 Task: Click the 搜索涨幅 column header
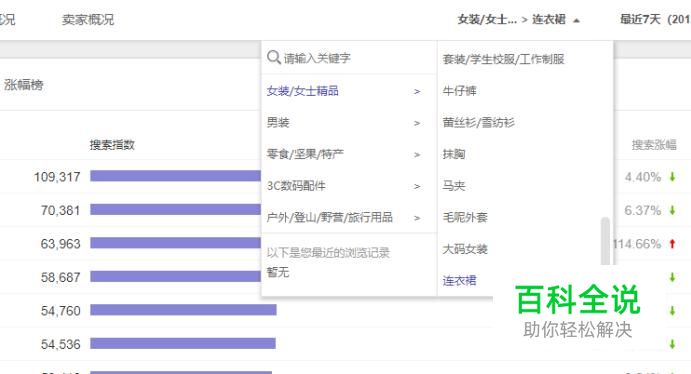point(654,144)
